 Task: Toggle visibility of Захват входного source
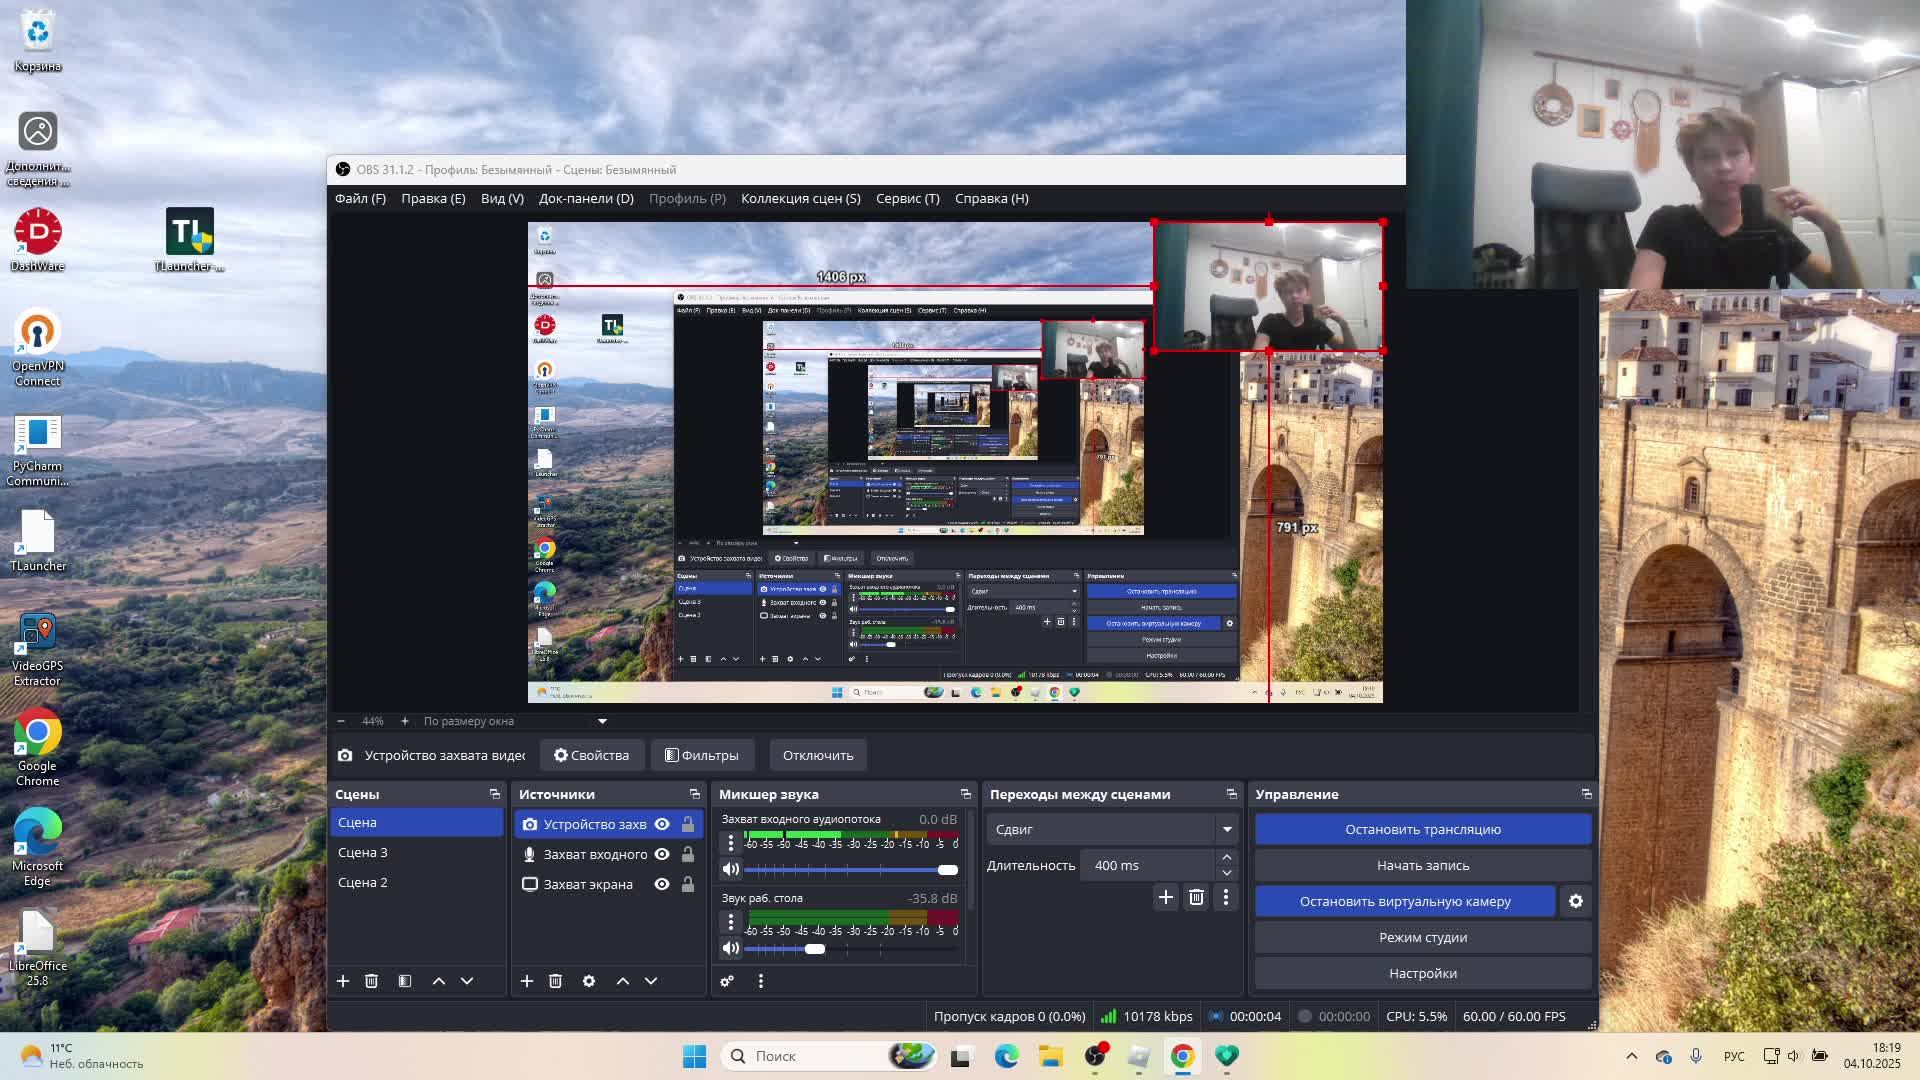point(662,854)
